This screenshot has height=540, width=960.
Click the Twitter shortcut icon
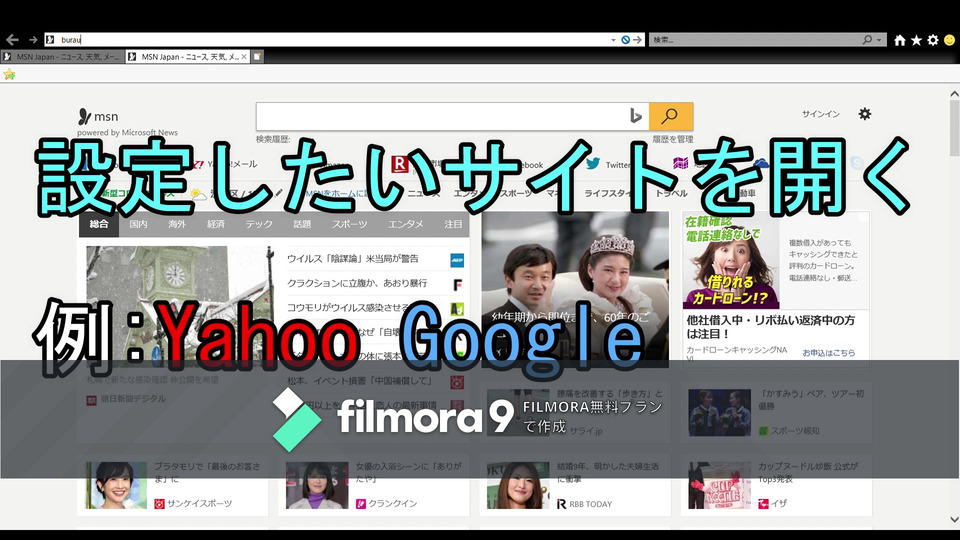(593, 163)
